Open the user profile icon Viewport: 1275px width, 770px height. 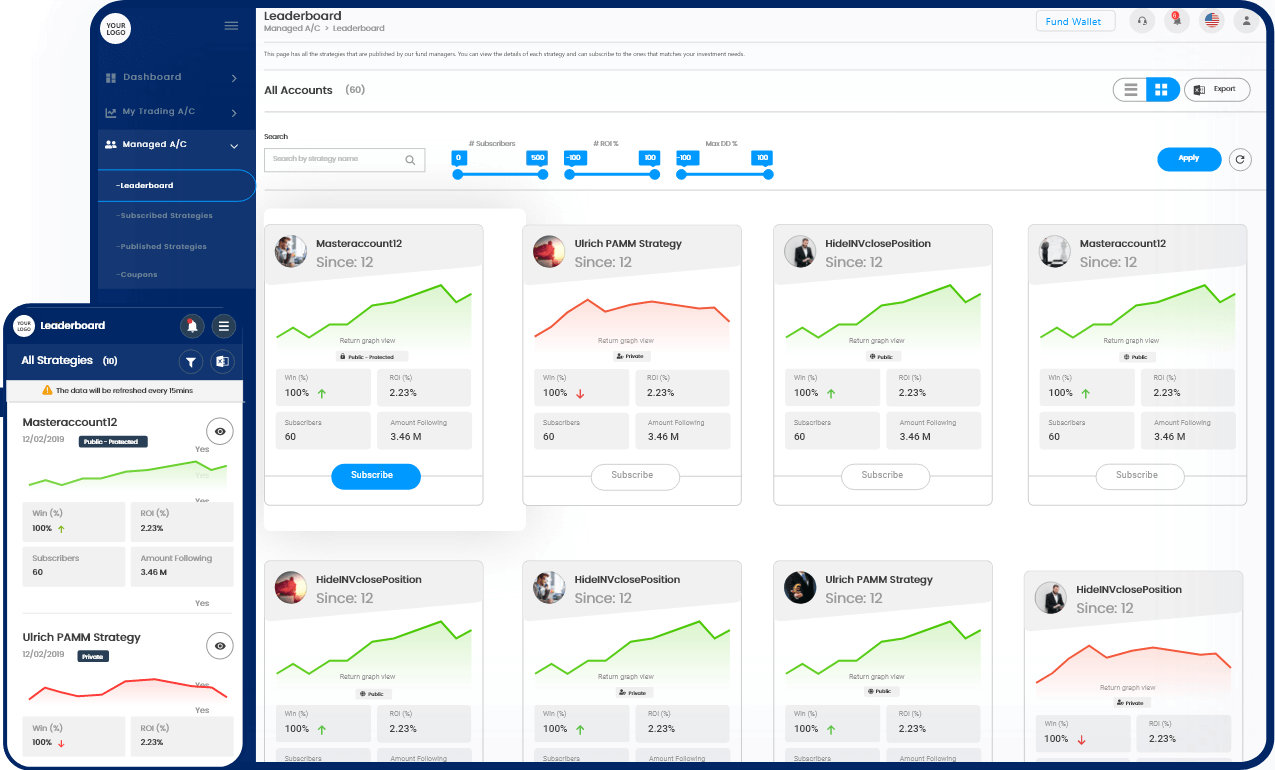click(x=1246, y=21)
